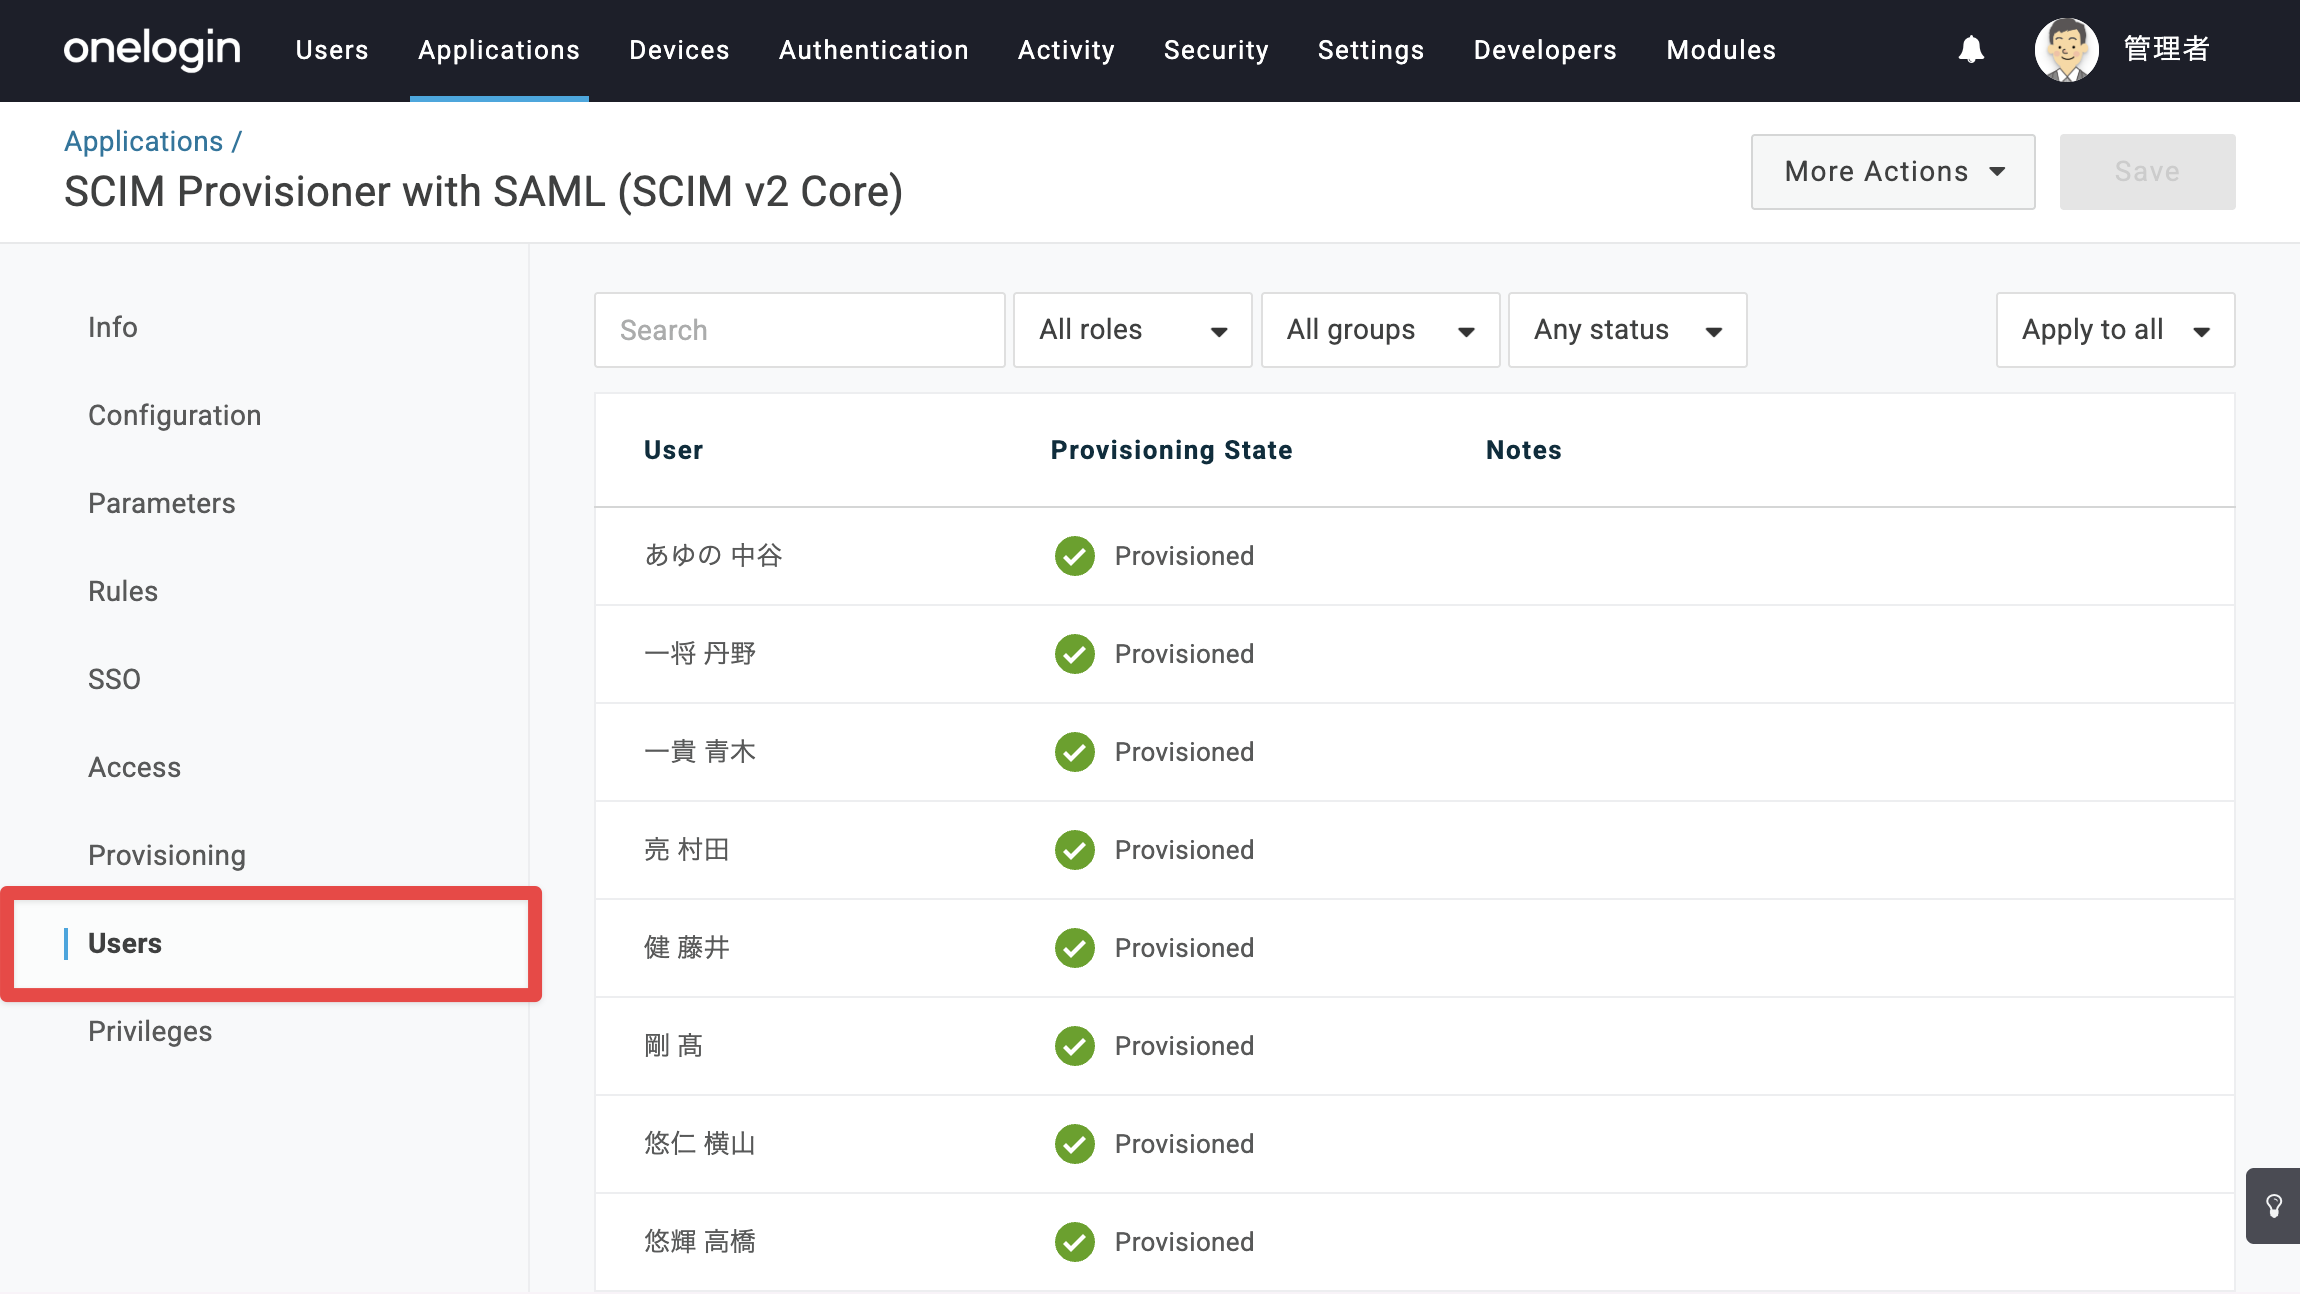The width and height of the screenshot is (2300, 1294).
Task: Click the Provisioned status for 健 藤井
Action: (1184, 948)
